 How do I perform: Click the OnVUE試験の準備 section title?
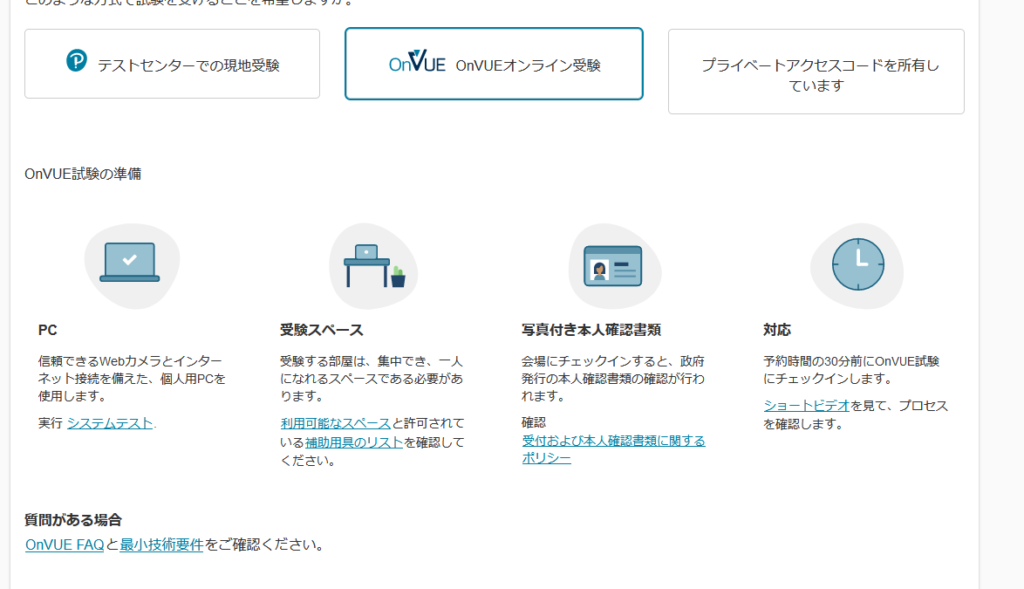[83, 174]
